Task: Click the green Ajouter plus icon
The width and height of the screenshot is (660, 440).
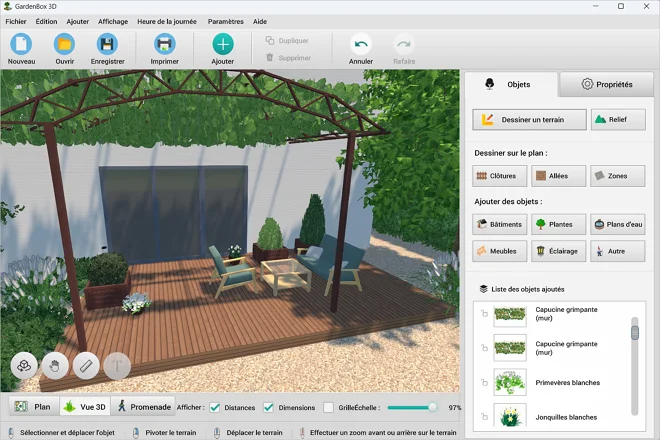Action: (x=223, y=44)
